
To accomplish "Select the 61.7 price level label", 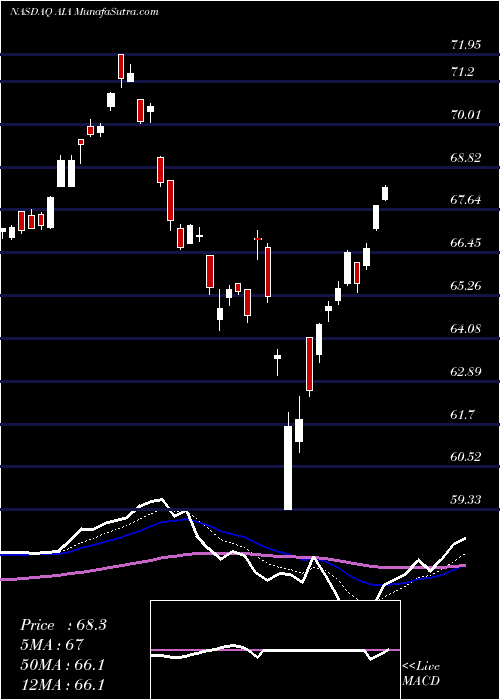I will (x=463, y=415).
